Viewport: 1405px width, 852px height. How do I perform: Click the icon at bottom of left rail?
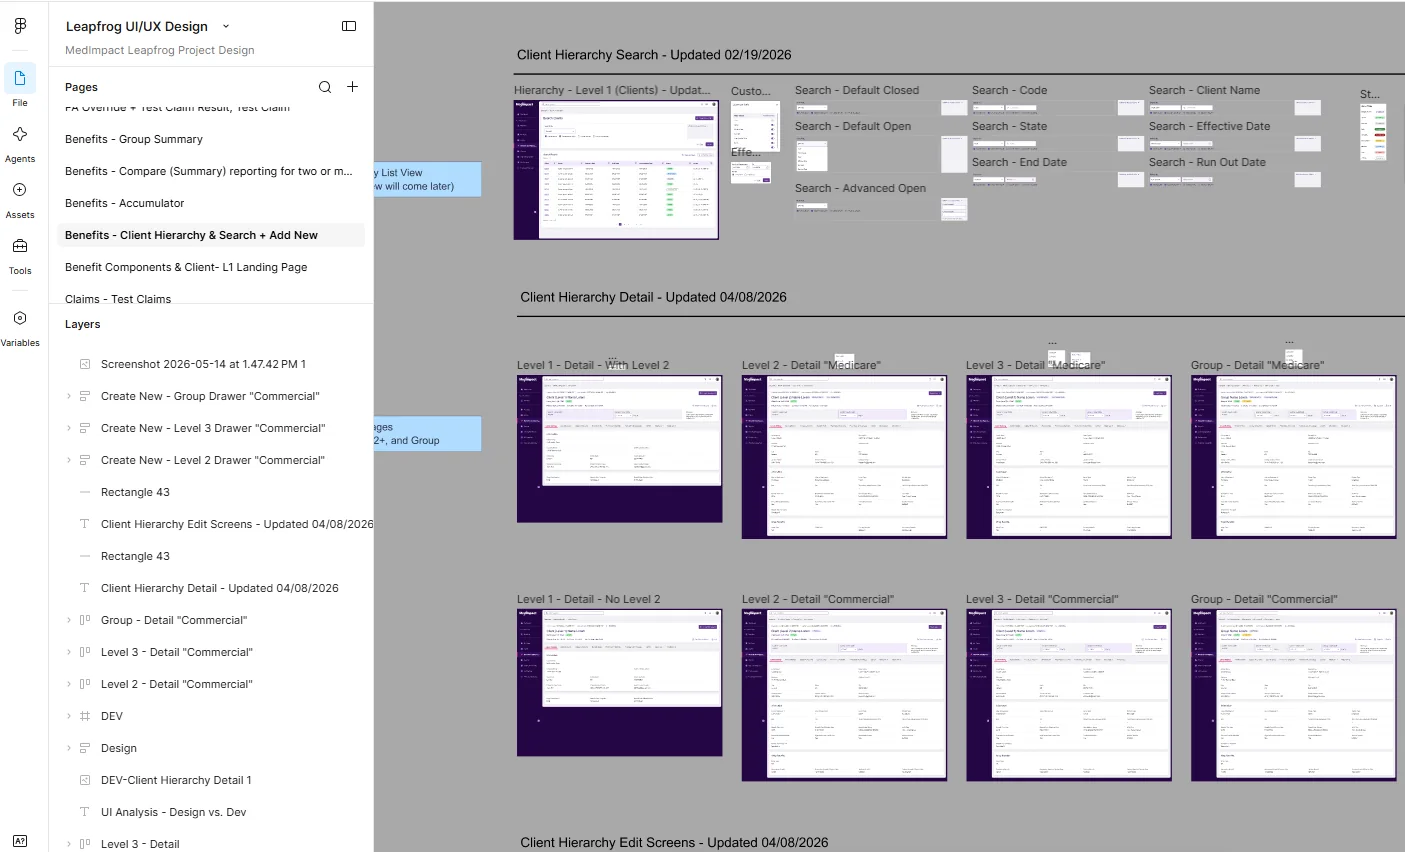pyautogui.click(x=20, y=840)
